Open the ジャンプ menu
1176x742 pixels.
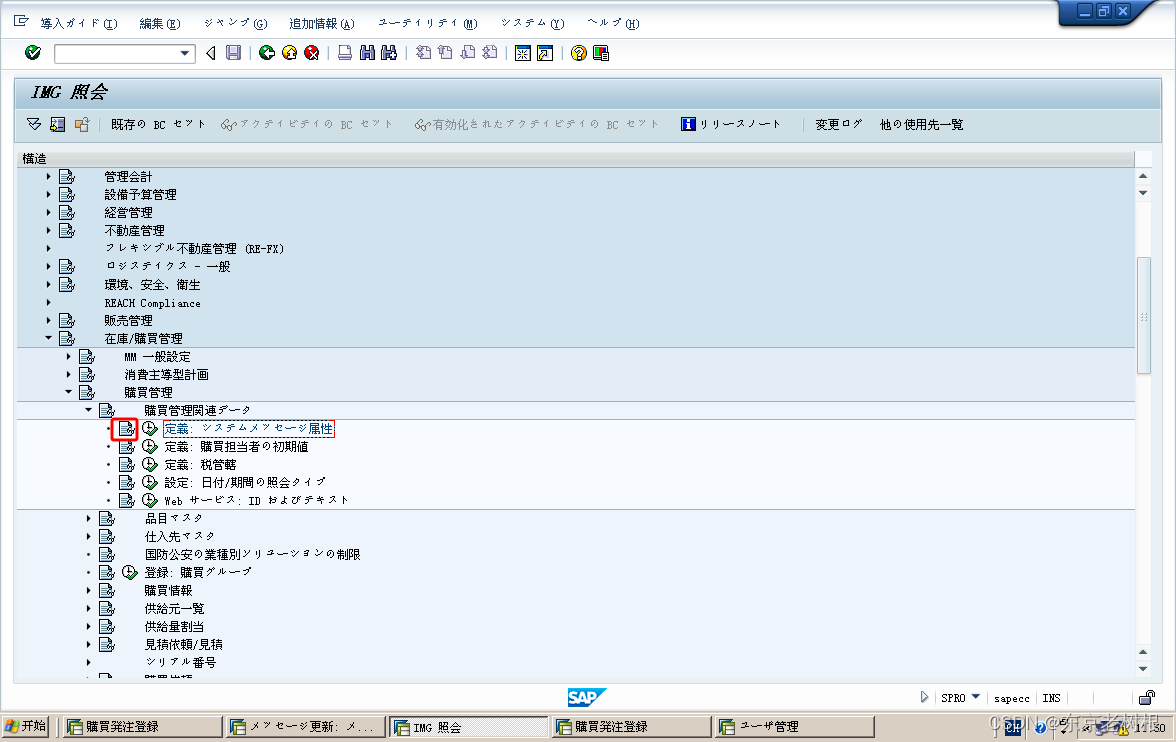[x=234, y=22]
